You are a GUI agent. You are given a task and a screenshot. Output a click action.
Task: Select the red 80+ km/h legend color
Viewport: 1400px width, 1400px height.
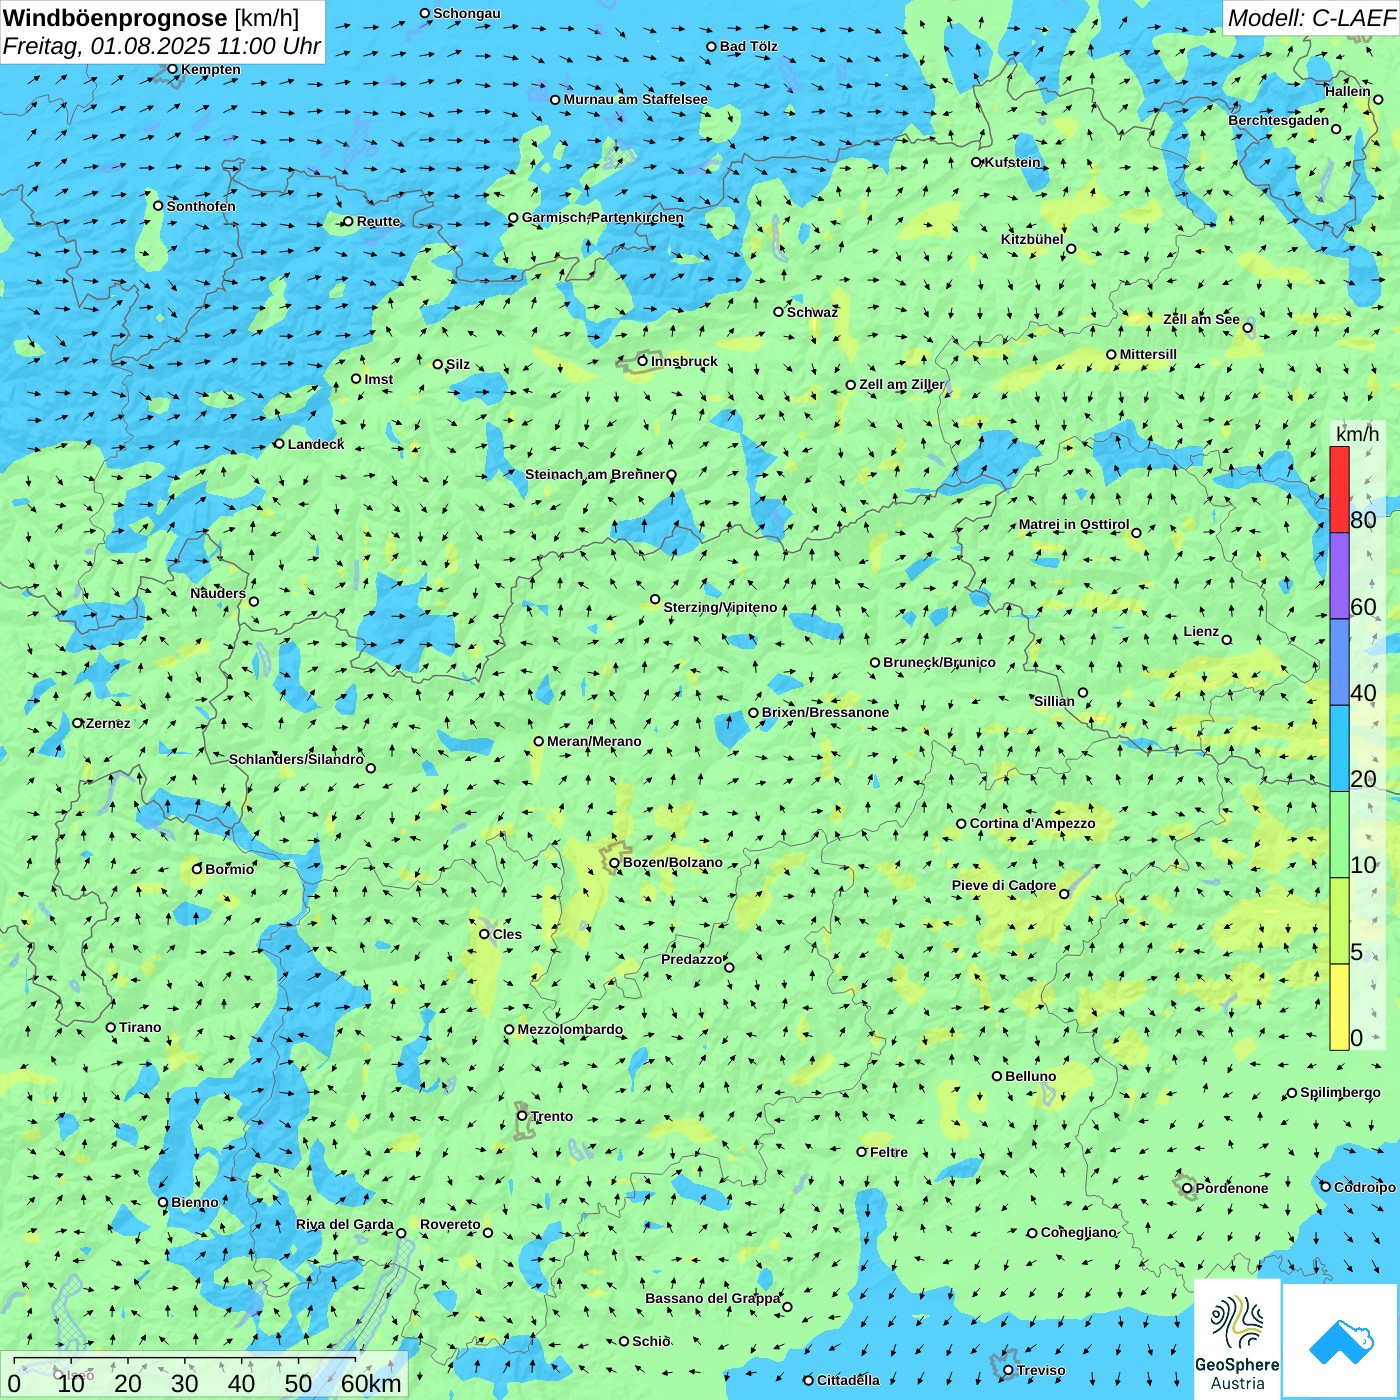click(x=1339, y=489)
